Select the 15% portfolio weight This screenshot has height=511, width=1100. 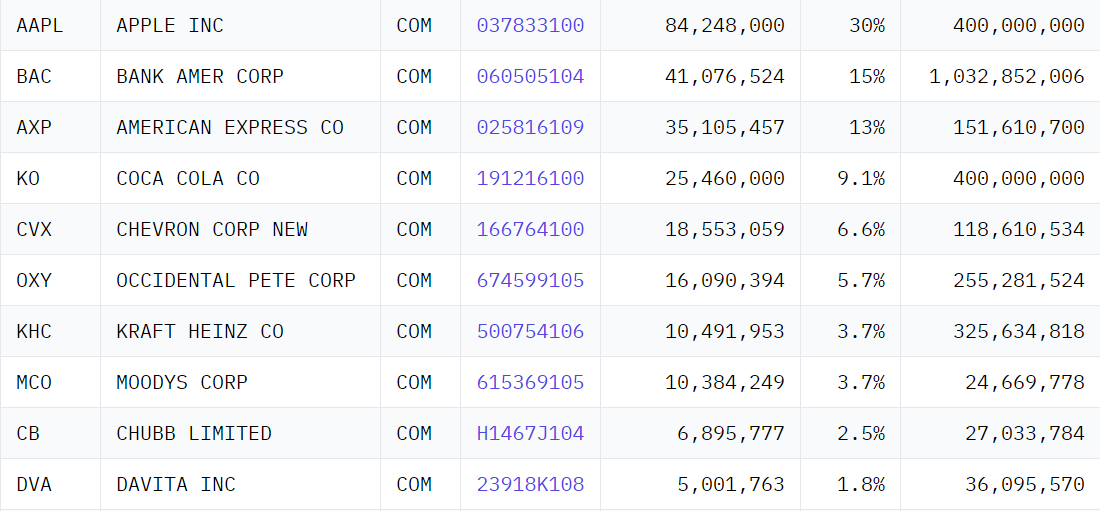[867, 76]
